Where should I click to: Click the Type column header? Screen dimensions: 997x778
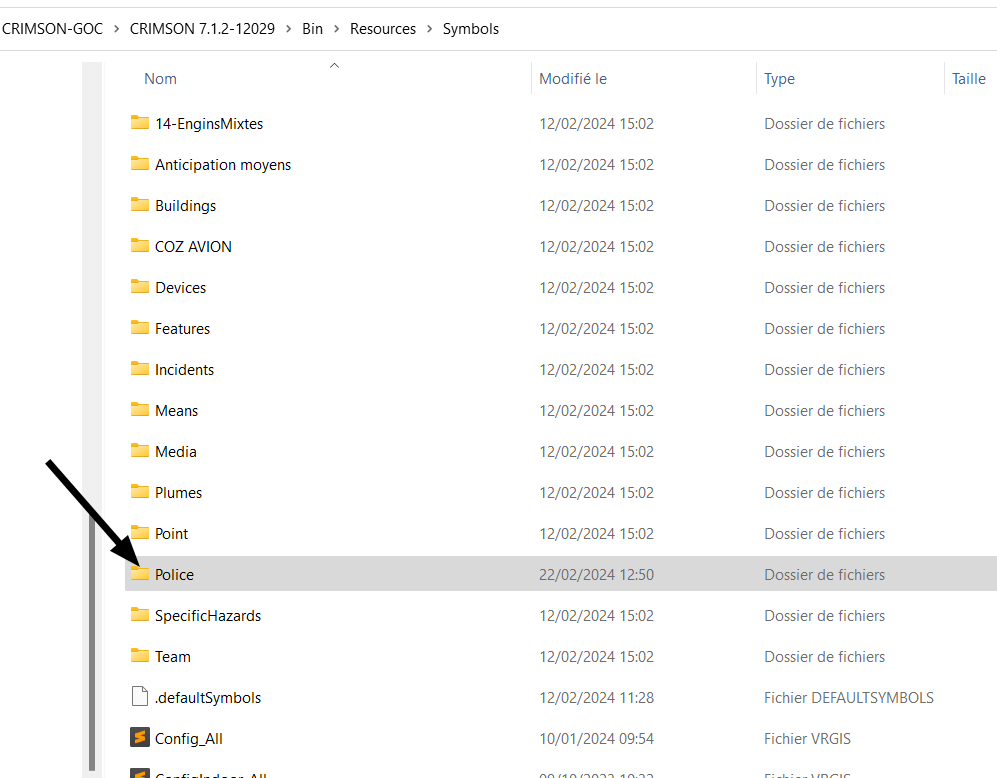point(779,79)
